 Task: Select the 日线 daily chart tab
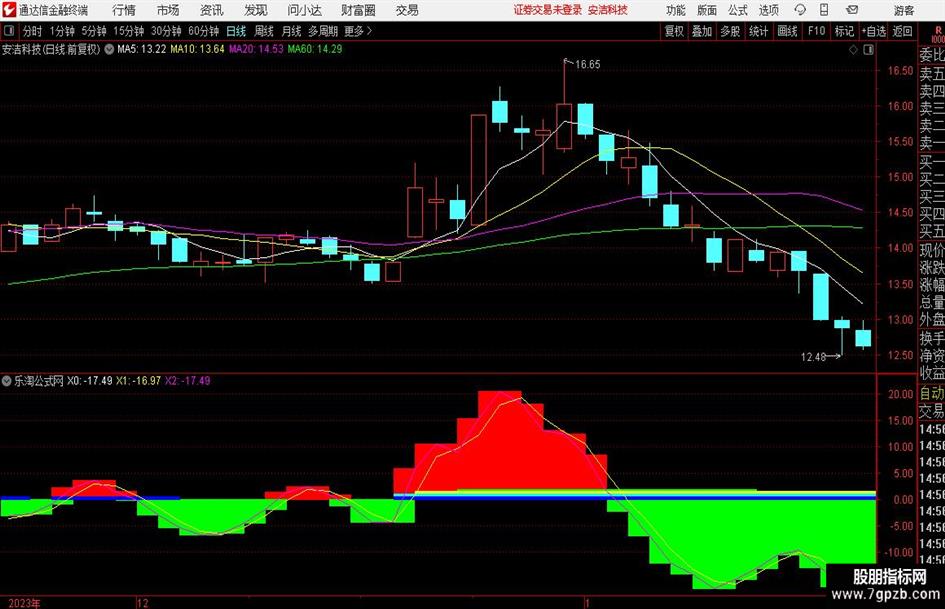pyautogui.click(x=236, y=31)
